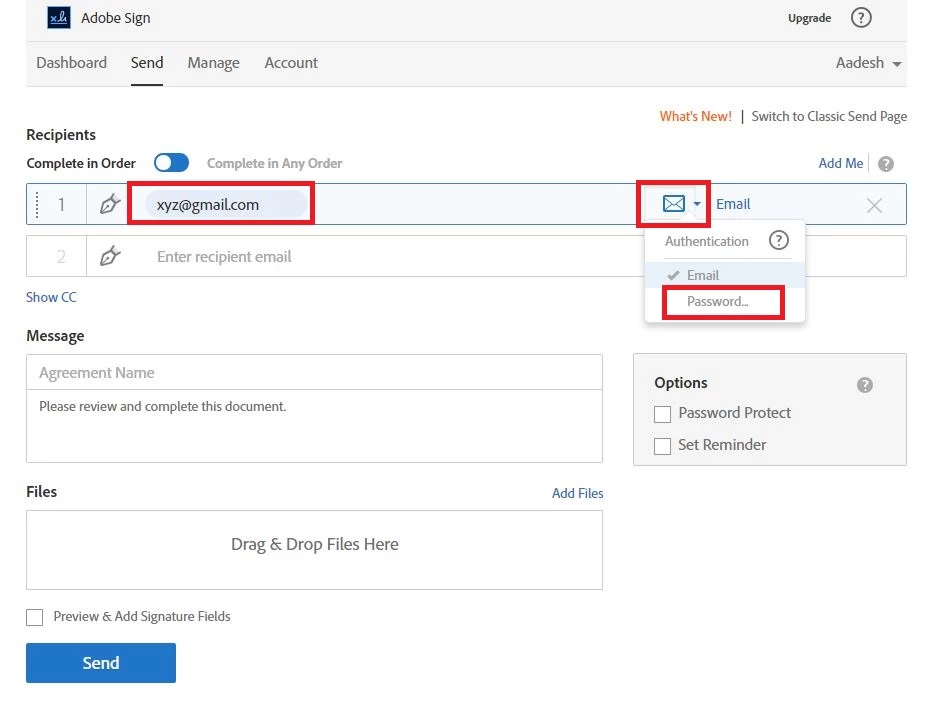938x701 pixels.
Task: Open the Account tab
Action: coord(291,63)
